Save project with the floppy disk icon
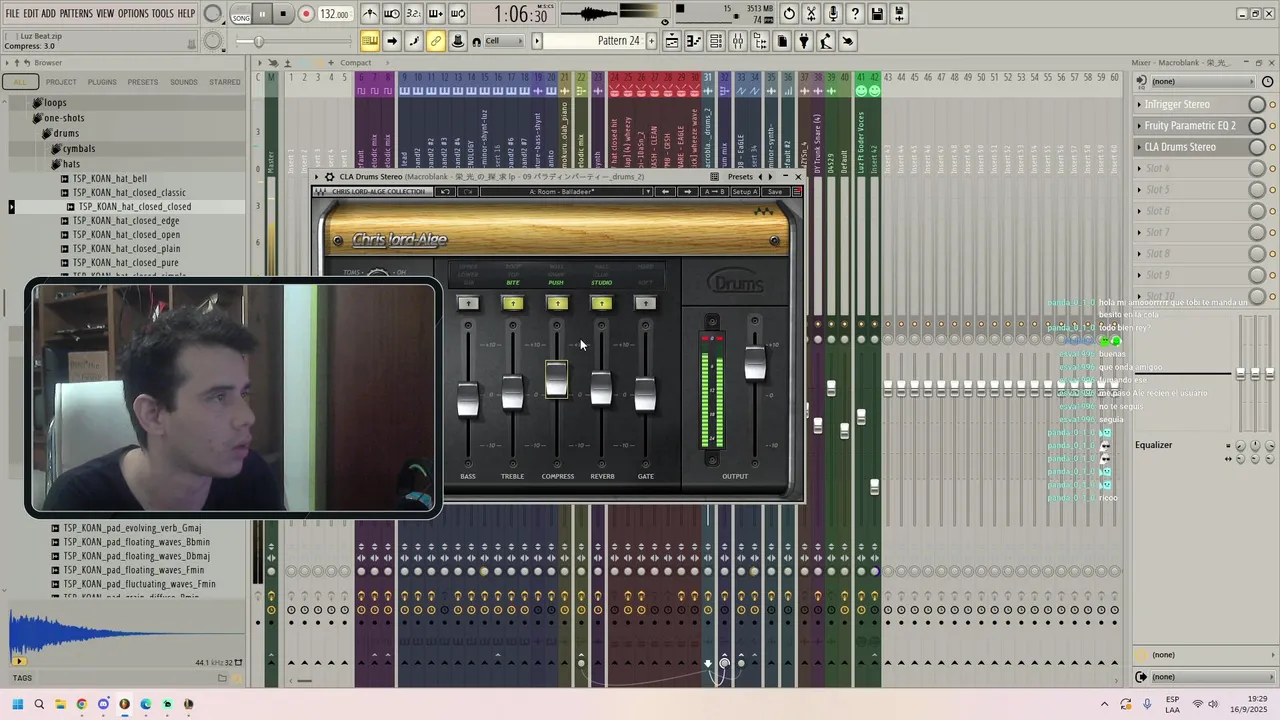 coord(877,14)
